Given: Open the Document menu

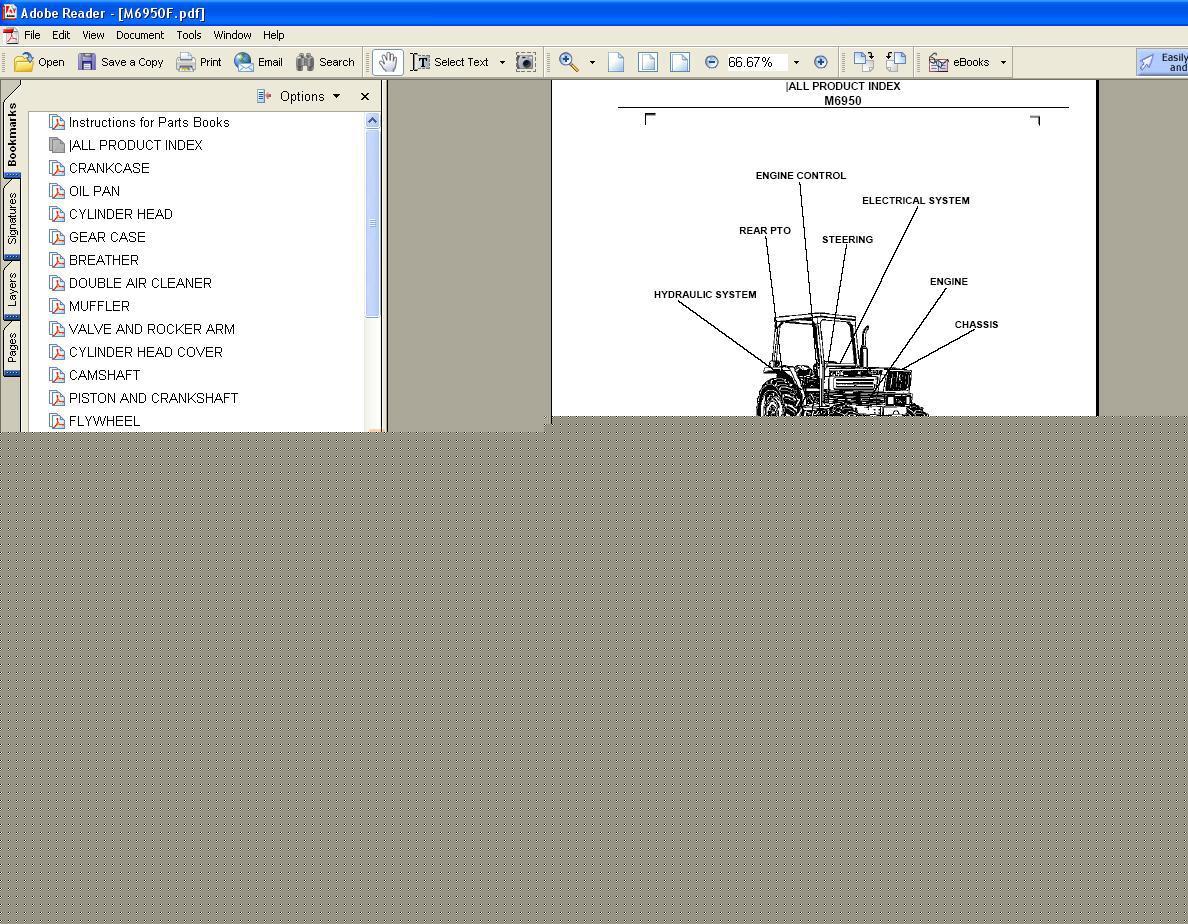Looking at the screenshot, I should 139,35.
